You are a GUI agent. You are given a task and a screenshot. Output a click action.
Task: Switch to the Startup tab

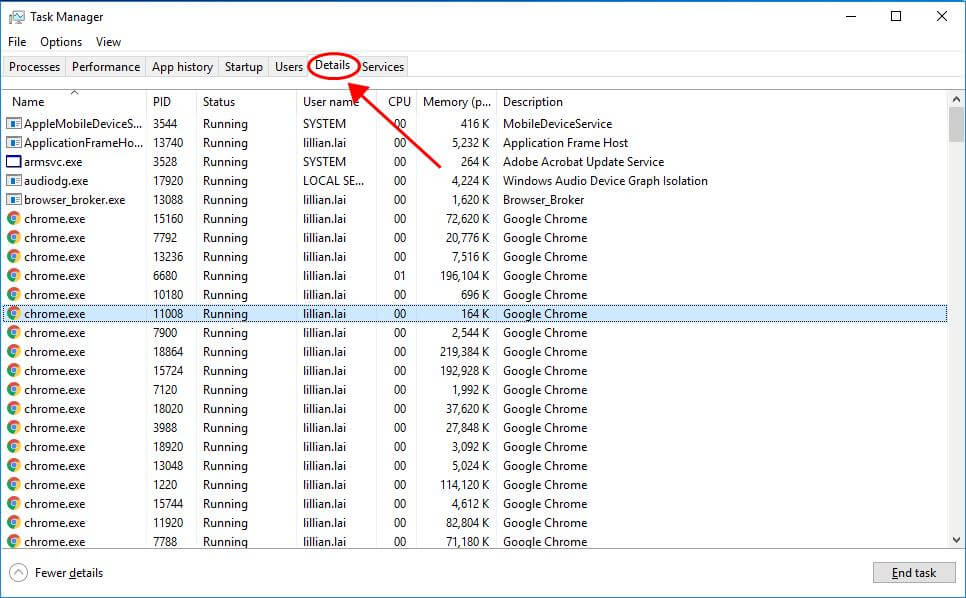(x=243, y=67)
